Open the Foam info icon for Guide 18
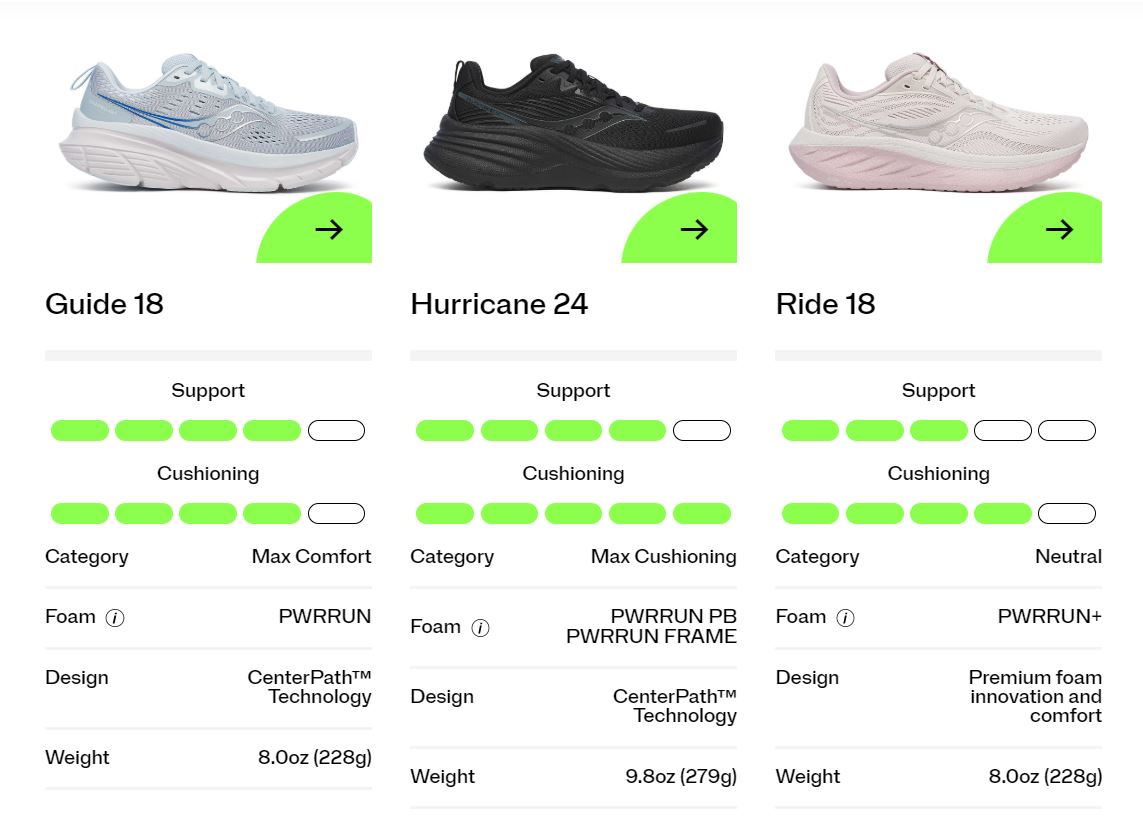 tap(115, 618)
